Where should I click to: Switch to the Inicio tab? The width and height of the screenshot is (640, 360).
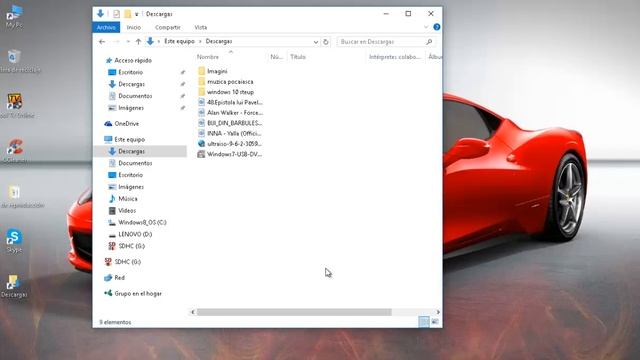tap(134, 27)
